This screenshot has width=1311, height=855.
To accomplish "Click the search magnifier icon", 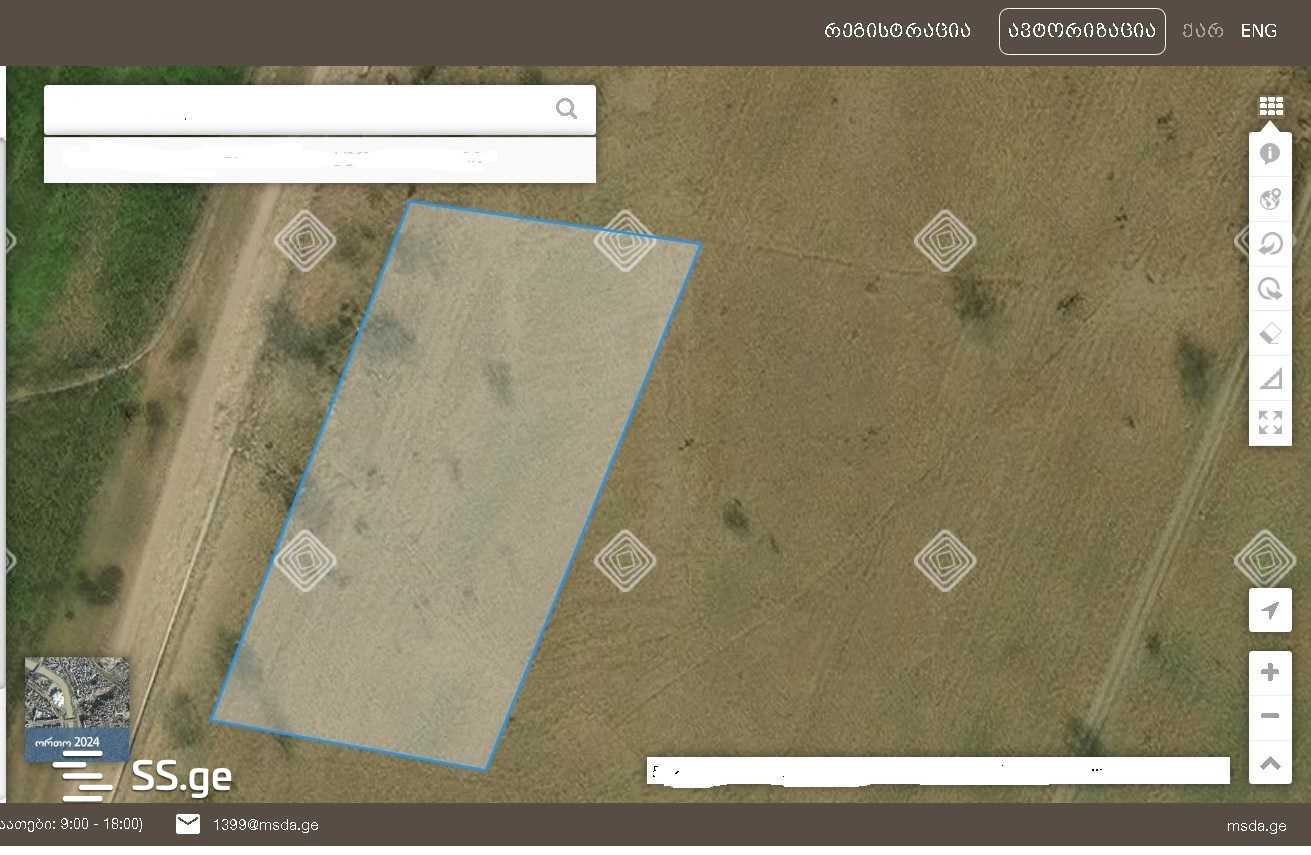I will [566, 109].
